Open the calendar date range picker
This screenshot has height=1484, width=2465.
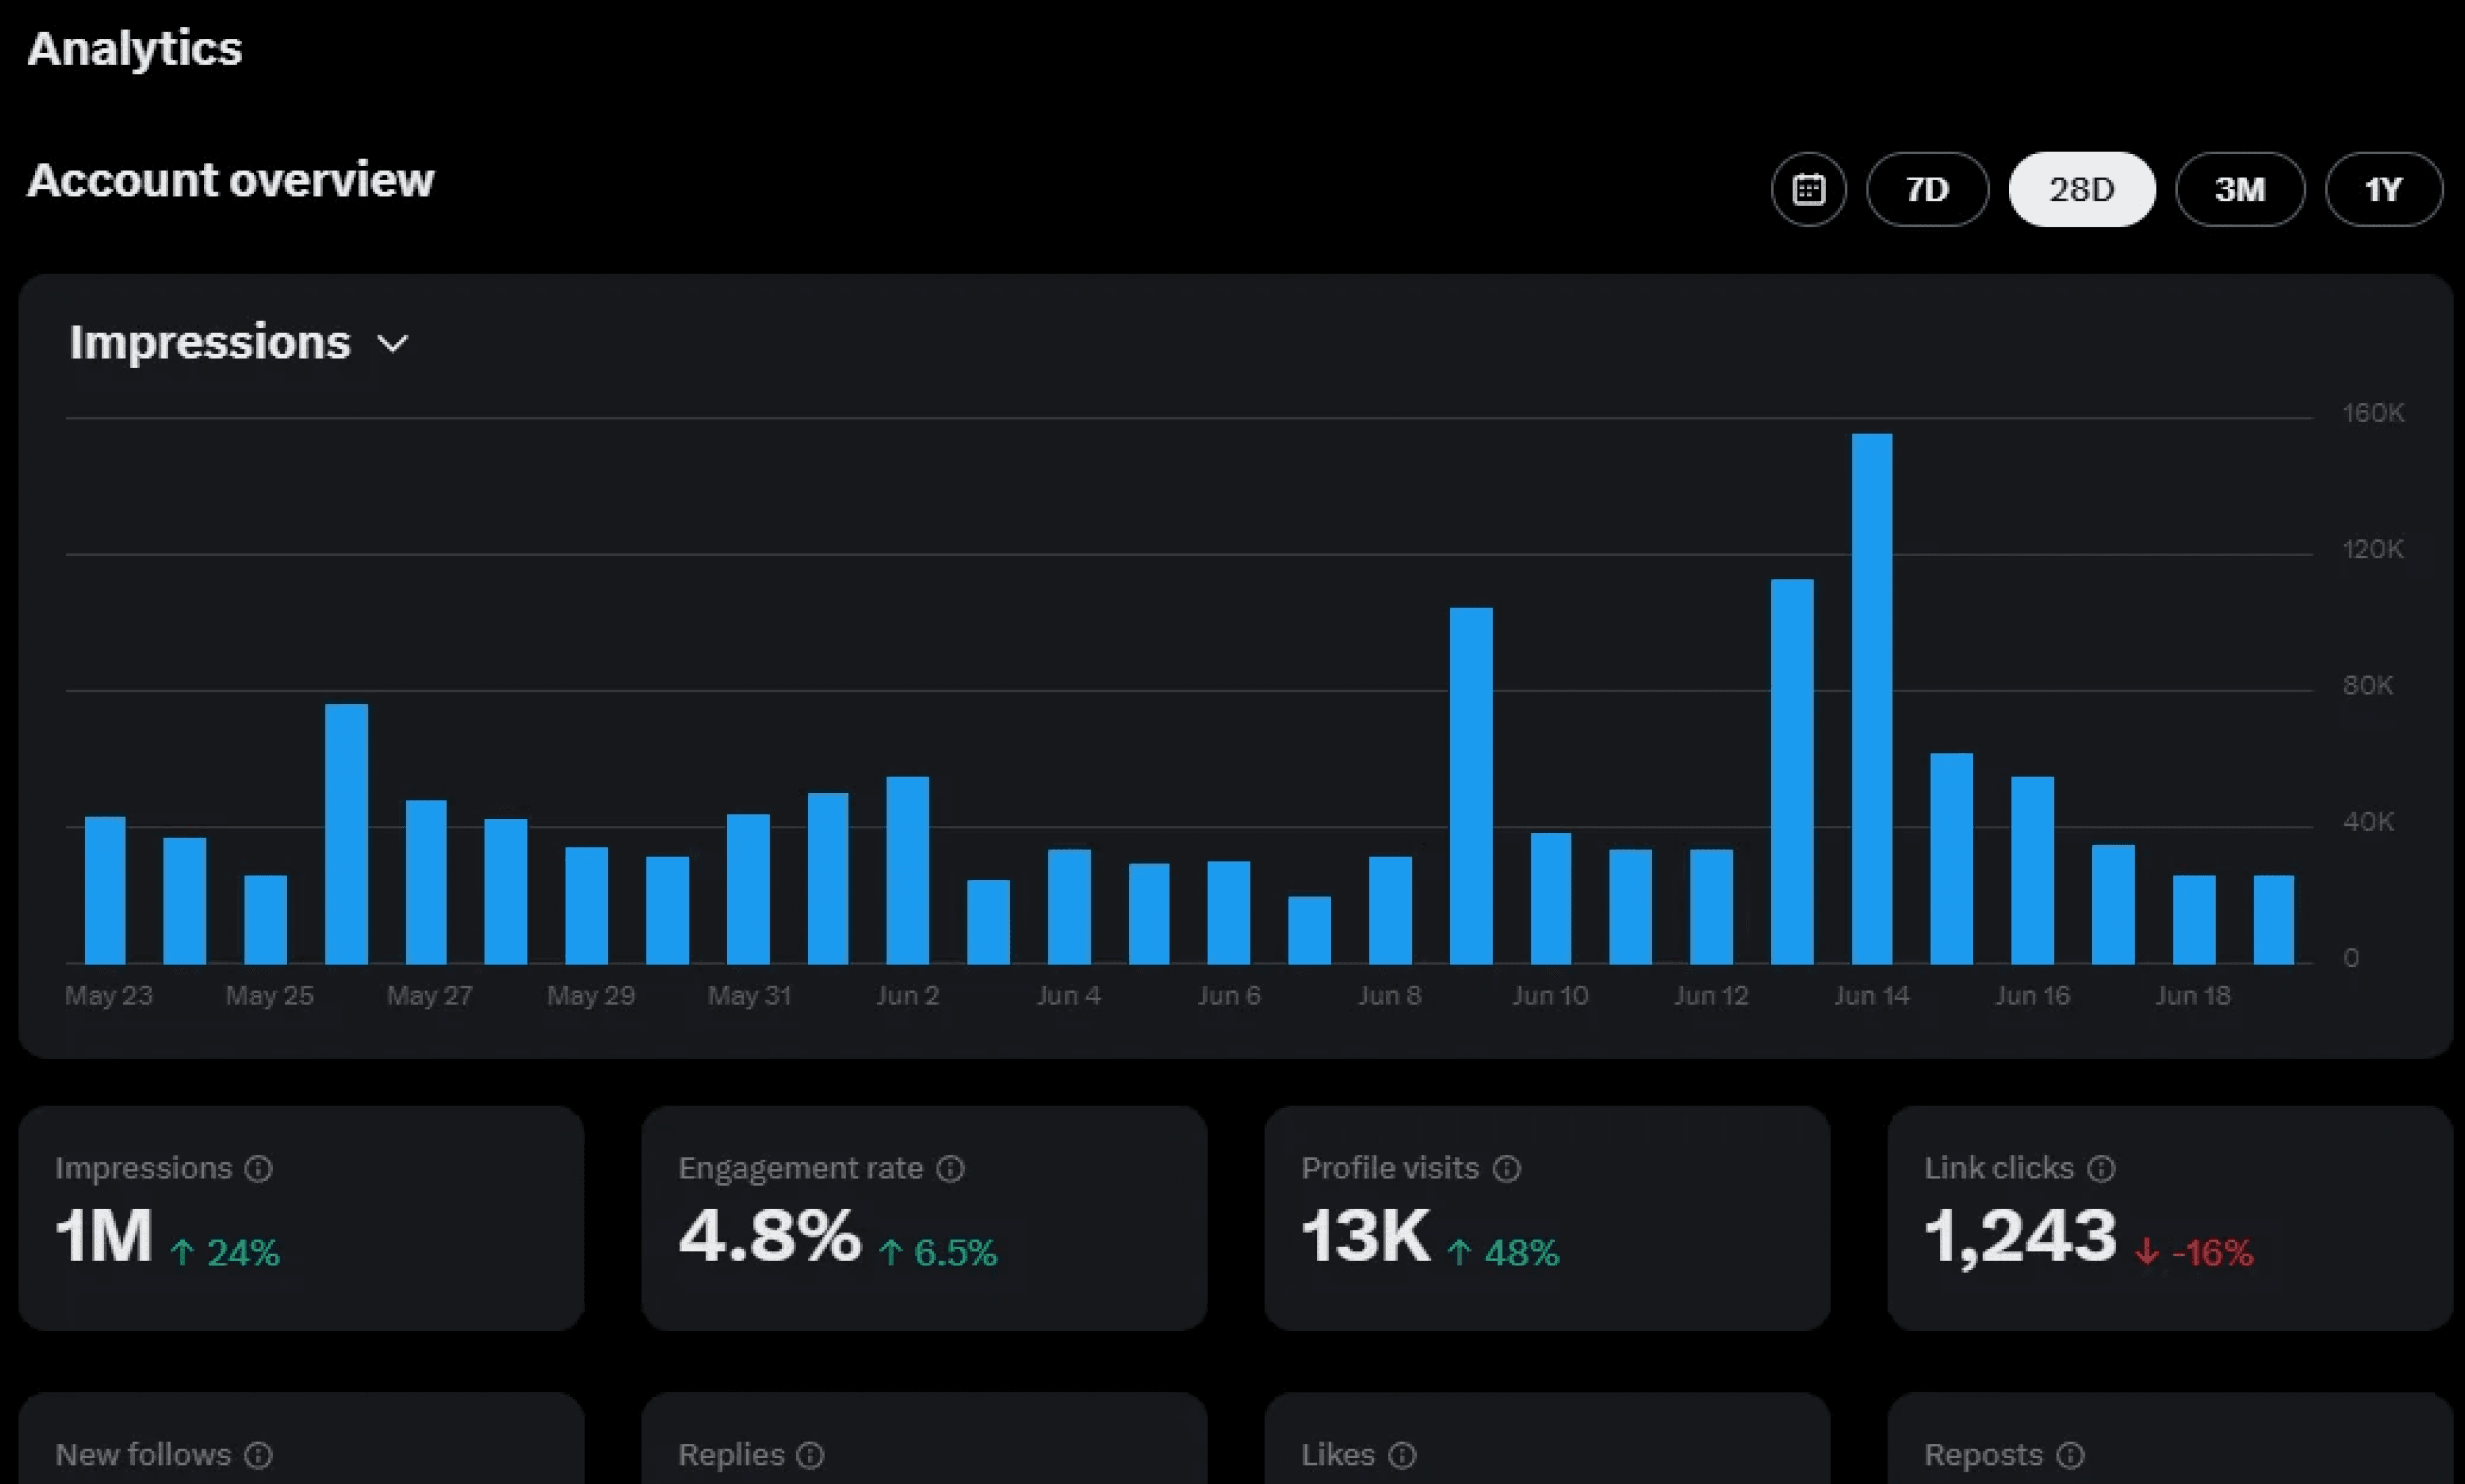[x=1808, y=189]
